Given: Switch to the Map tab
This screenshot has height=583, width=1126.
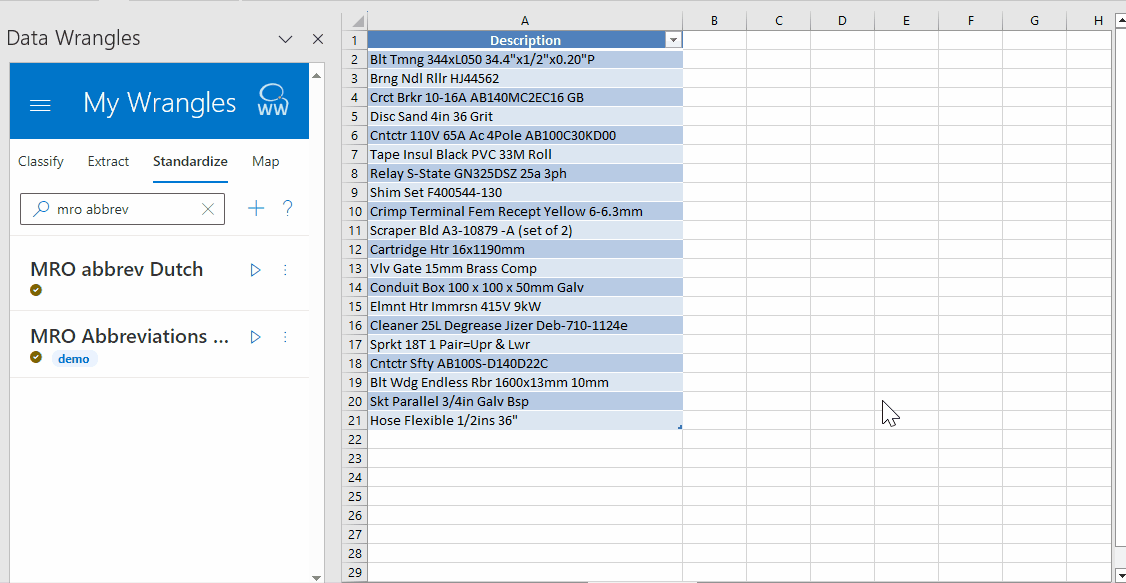Looking at the screenshot, I should pyautogui.click(x=266, y=162).
